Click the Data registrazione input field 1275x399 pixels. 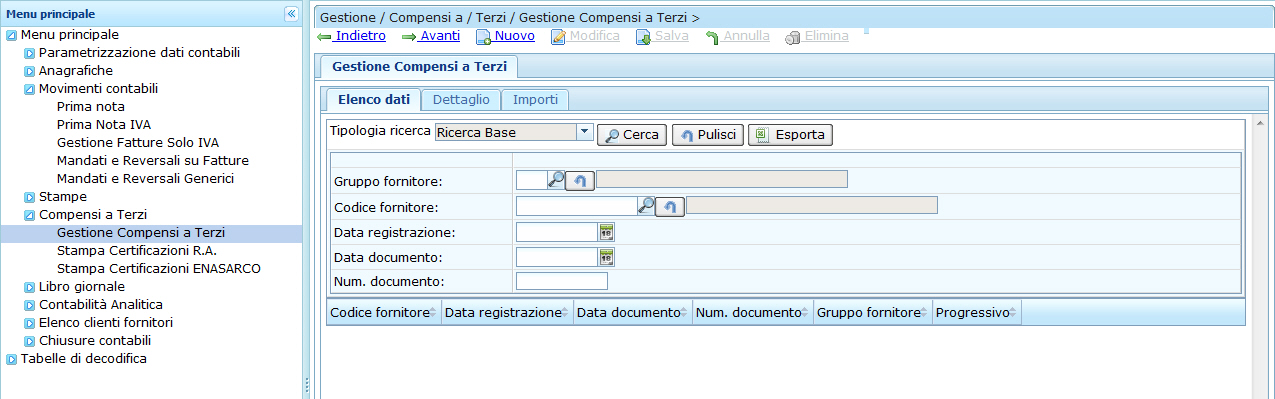pos(557,231)
